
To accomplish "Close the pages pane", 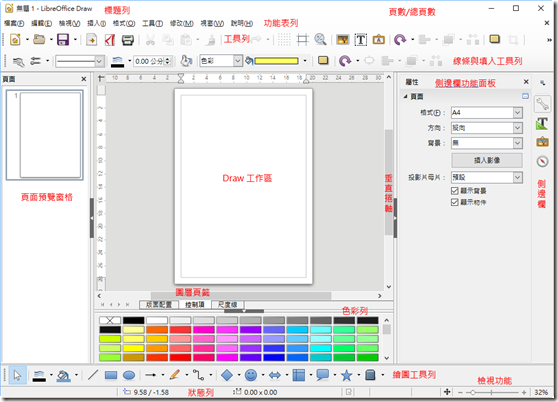I will click(x=84, y=79).
